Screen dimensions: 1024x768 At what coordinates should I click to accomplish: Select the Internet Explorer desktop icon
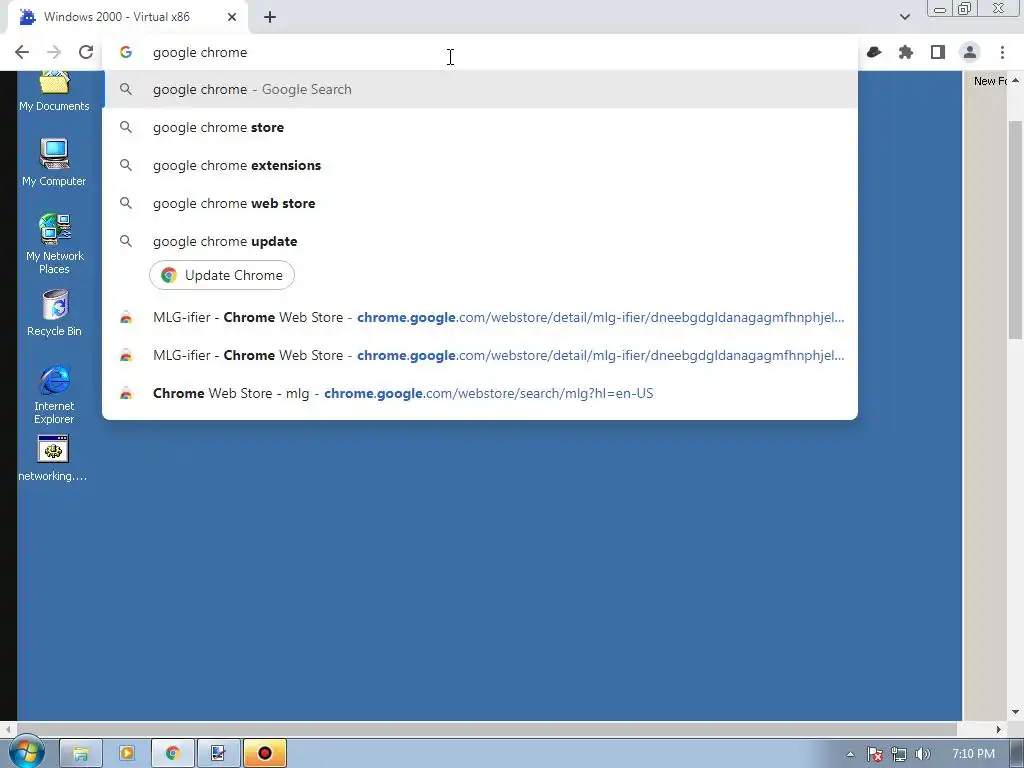click(54, 394)
